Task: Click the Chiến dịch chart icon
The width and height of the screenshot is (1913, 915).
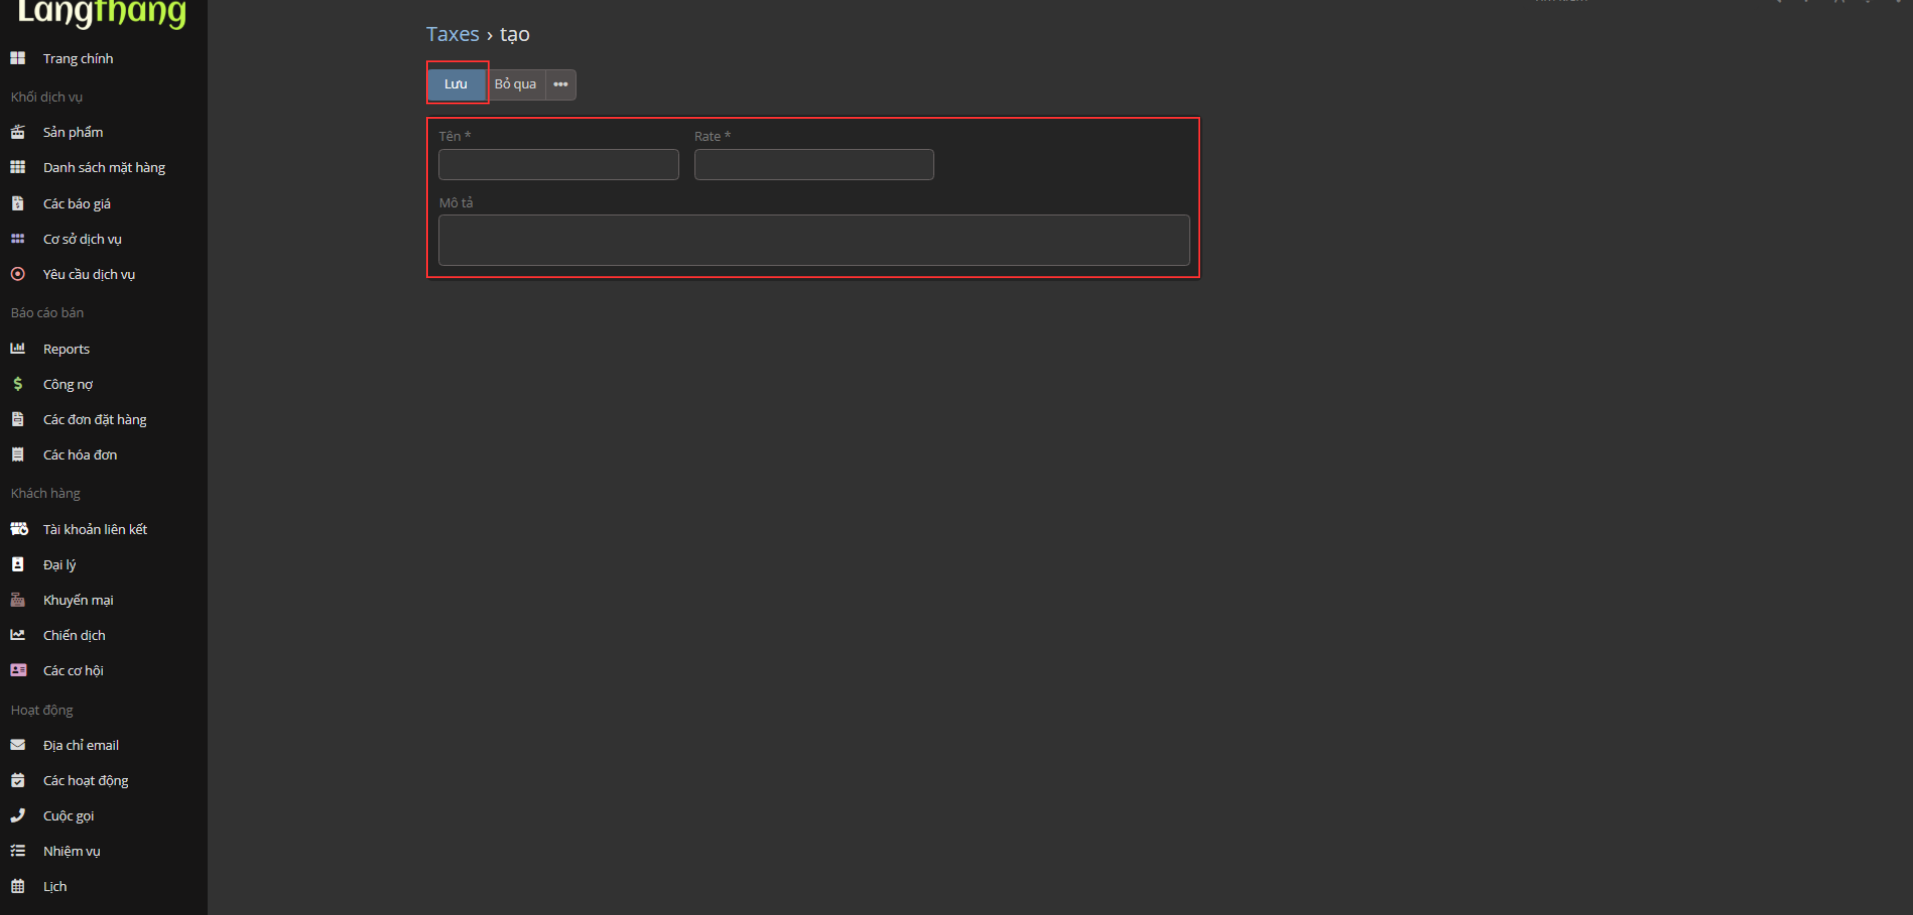Action: [17, 634]
